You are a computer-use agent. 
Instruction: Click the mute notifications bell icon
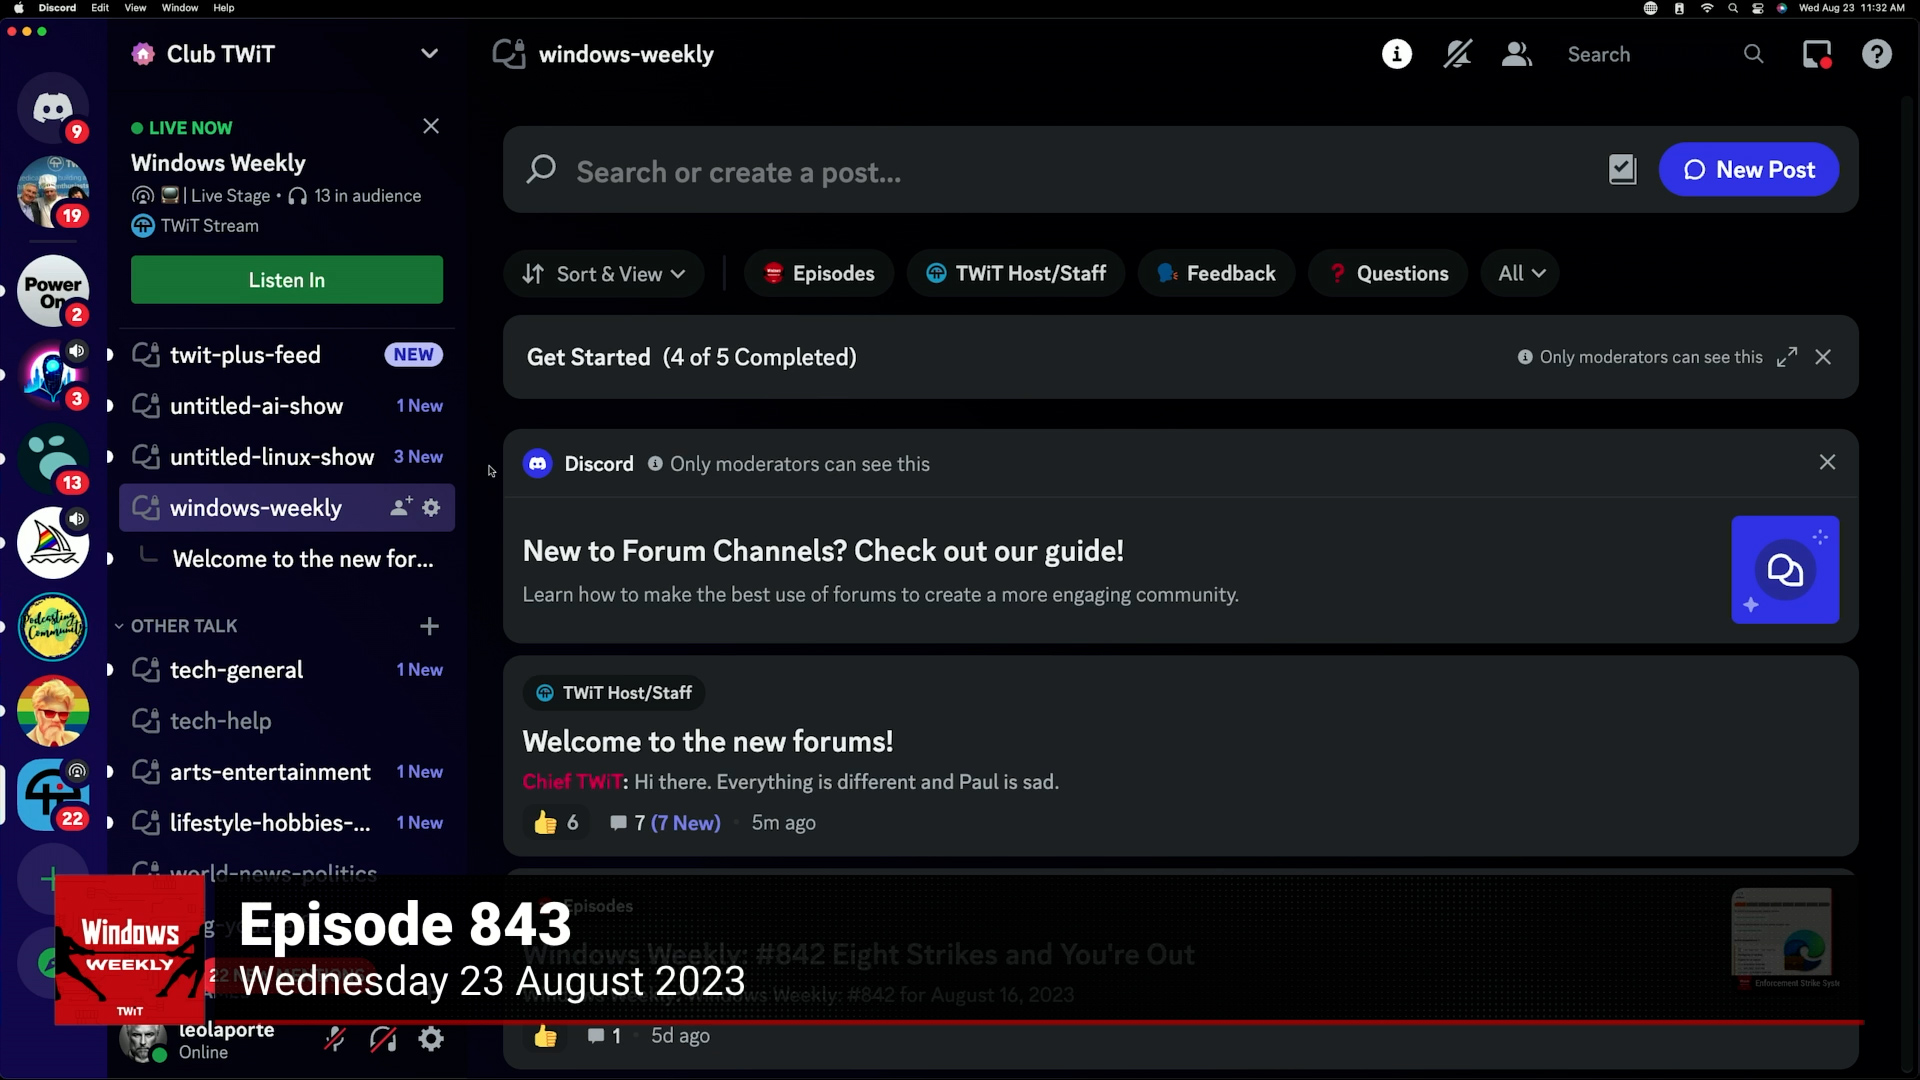coord(1458,54)
